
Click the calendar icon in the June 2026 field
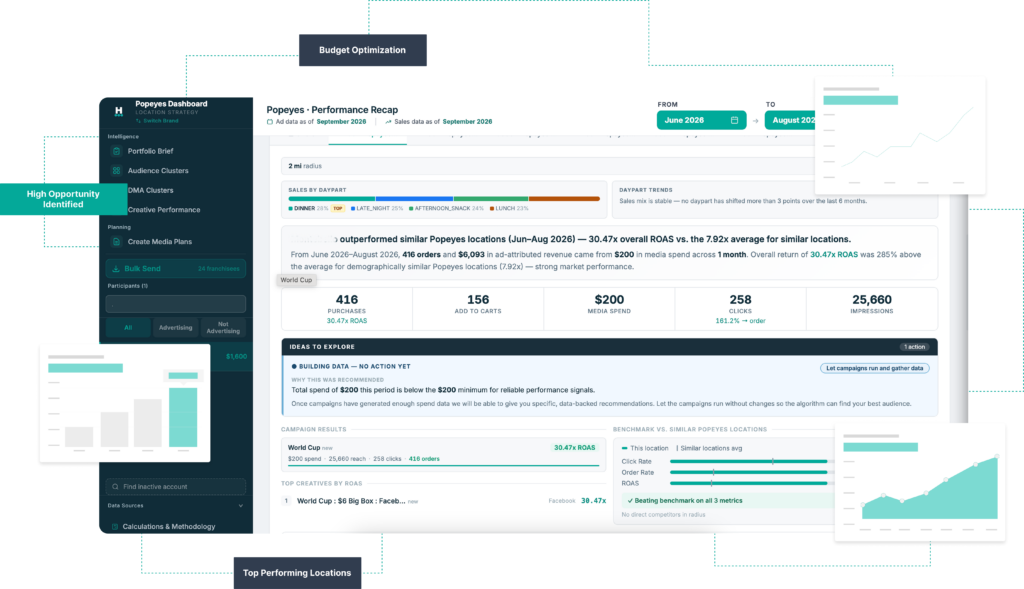[x=734, y=120]
